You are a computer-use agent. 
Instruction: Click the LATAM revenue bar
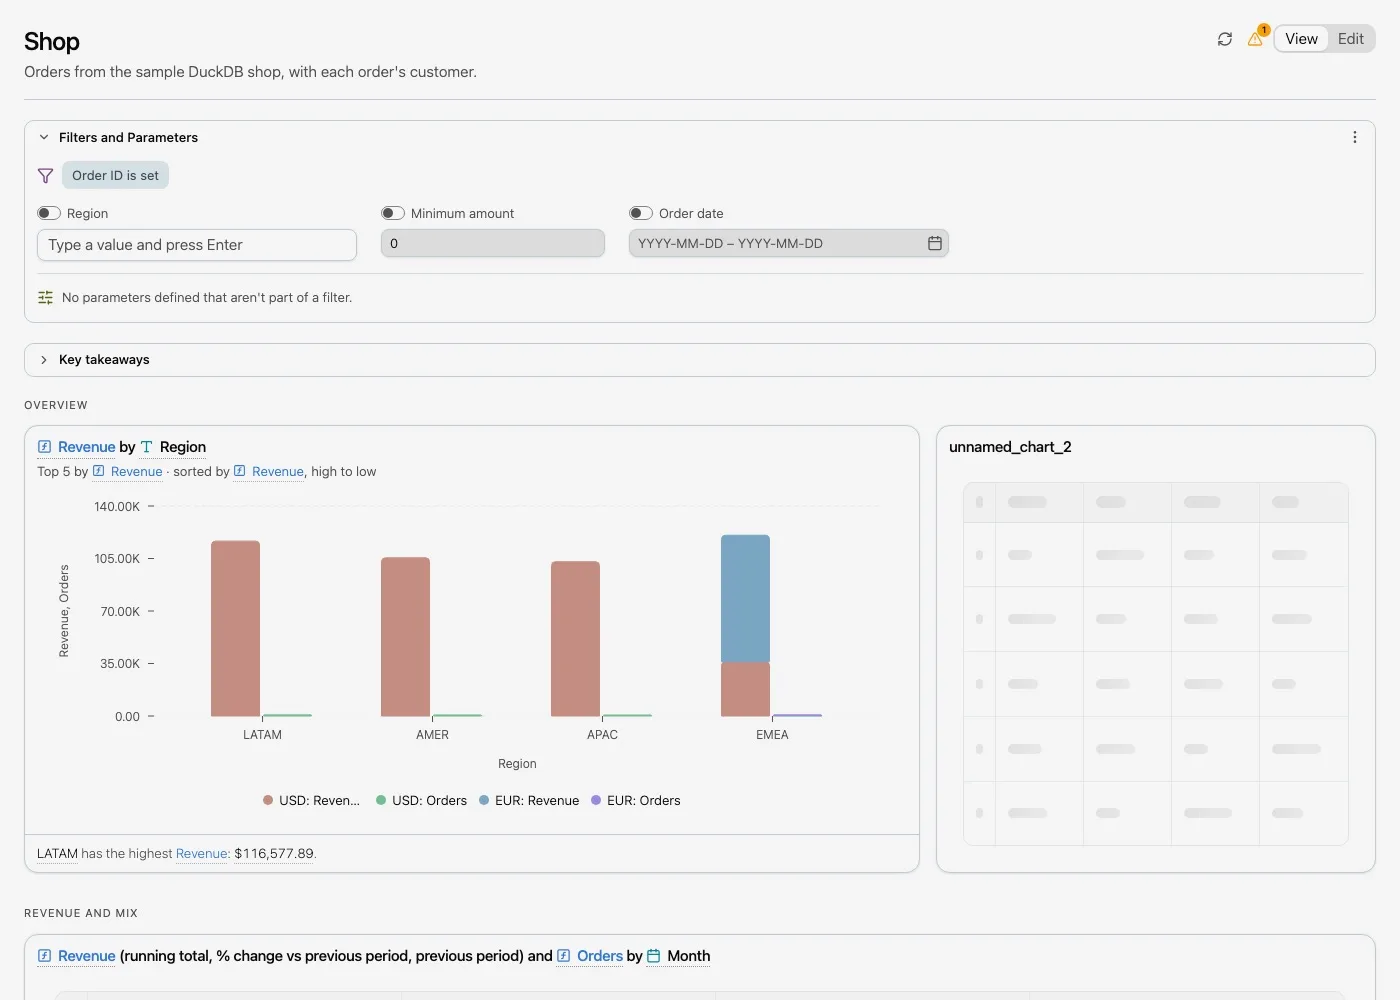click(x=236, y=628)
